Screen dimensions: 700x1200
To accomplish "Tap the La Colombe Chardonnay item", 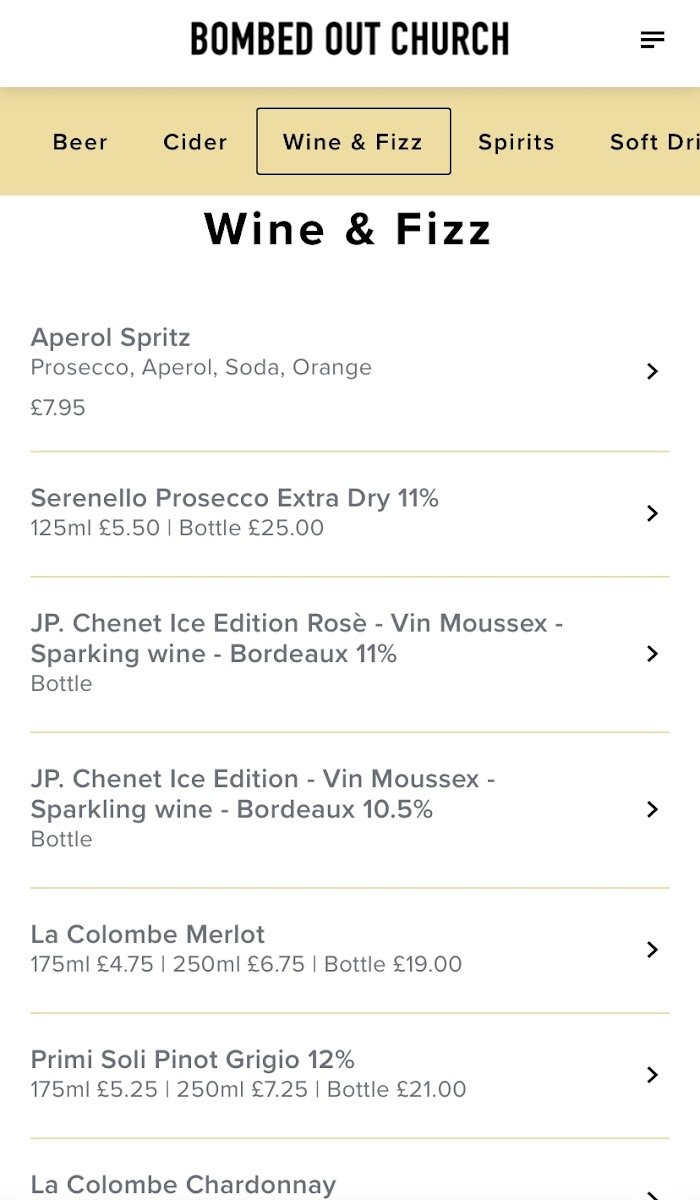I will pos(184,1185).
